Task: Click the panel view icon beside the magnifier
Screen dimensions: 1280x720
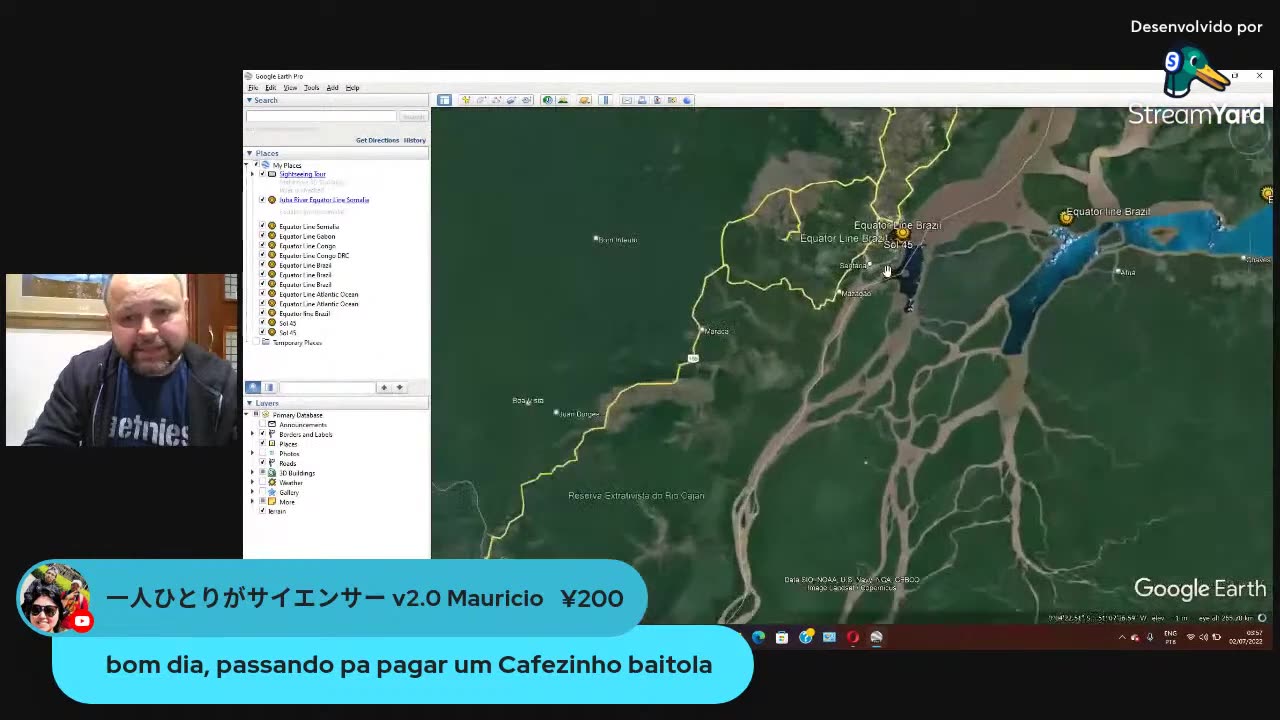Action: click(269, 387)
